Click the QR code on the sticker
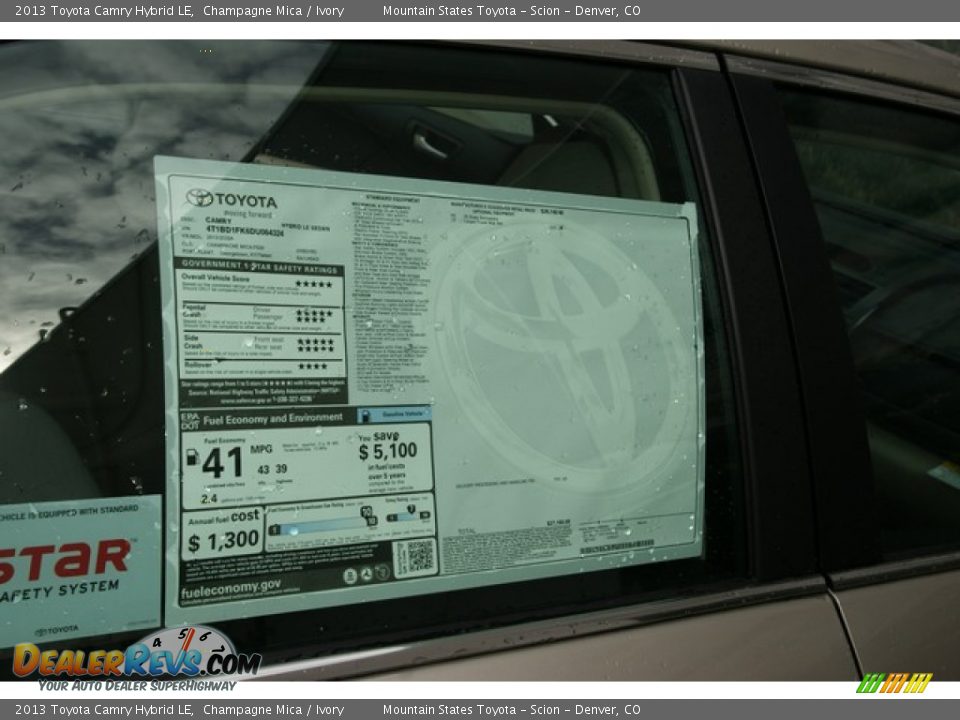Viewport: 960px width, 720px height. point(420,556)
